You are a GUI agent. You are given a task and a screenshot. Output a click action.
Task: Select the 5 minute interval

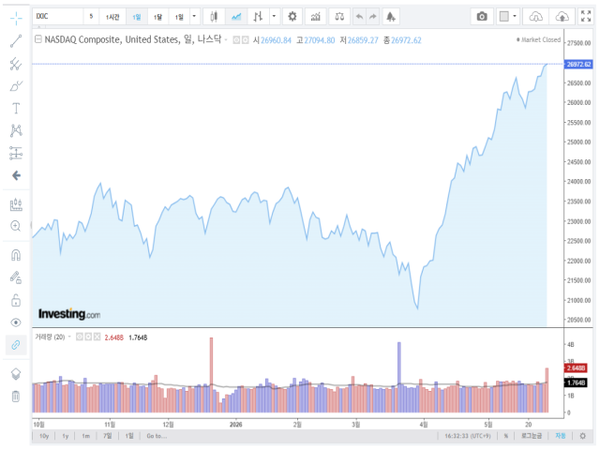coord(91,16)
